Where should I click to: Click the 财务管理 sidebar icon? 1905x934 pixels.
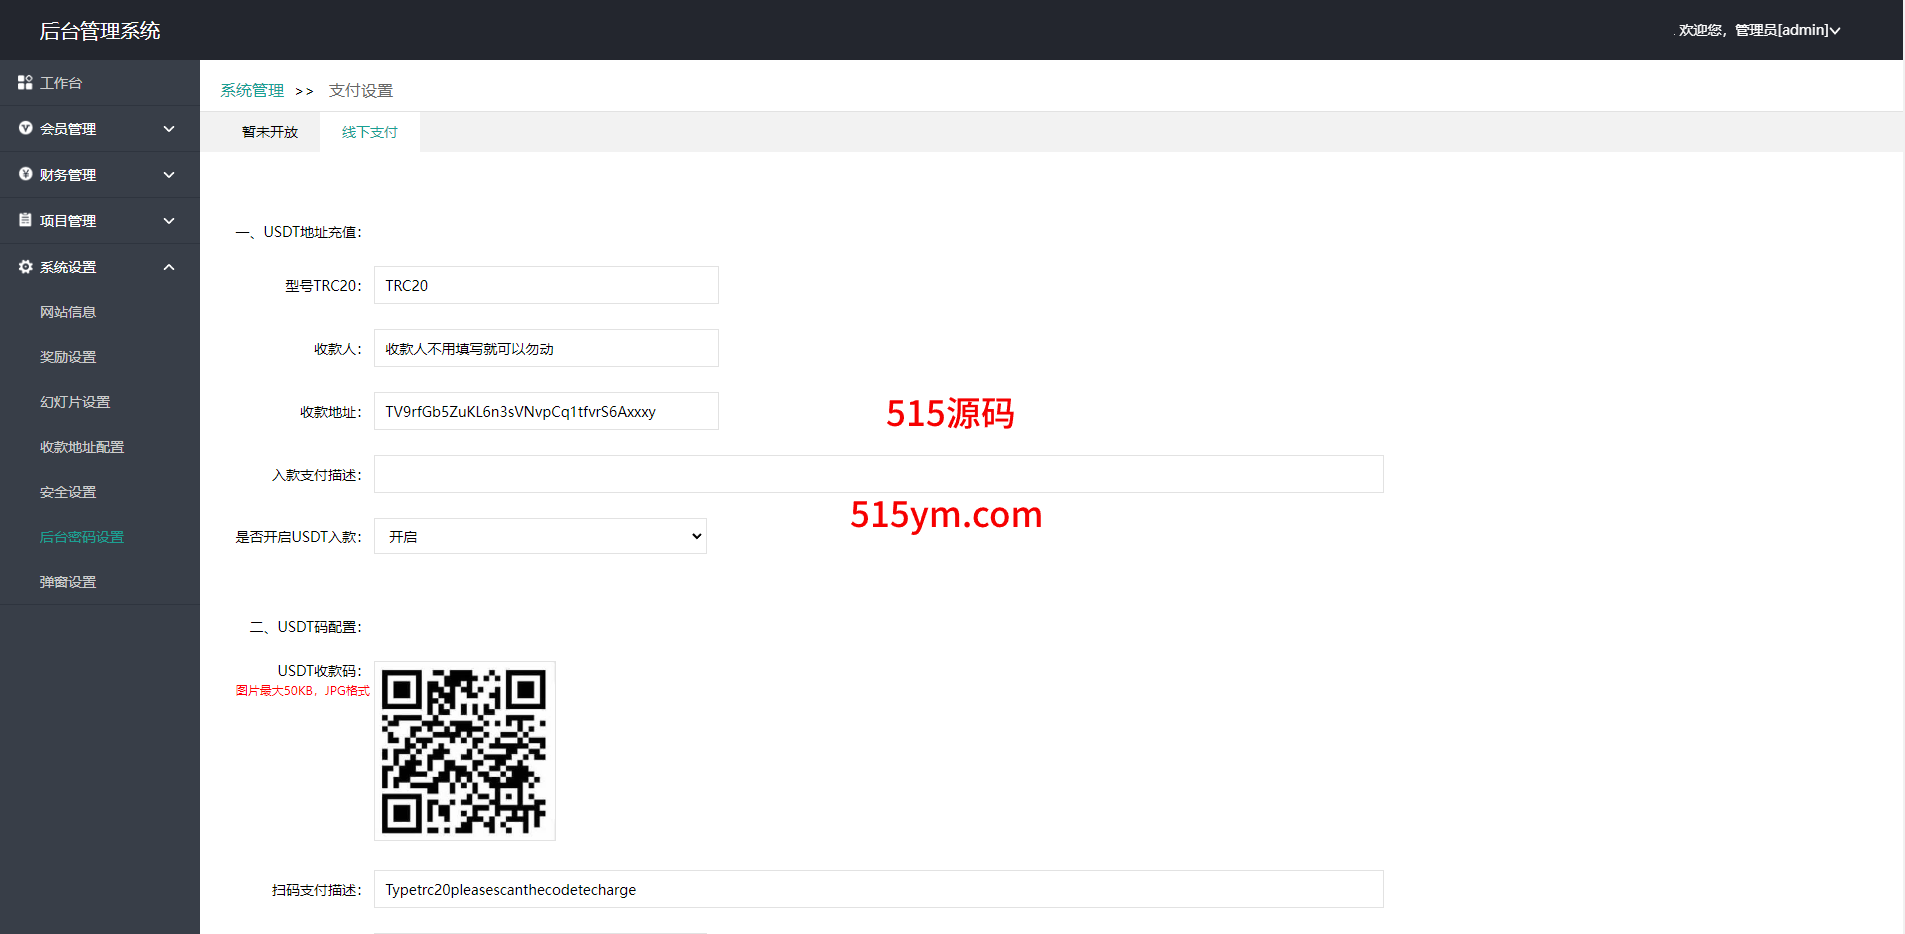click(25, 174)
